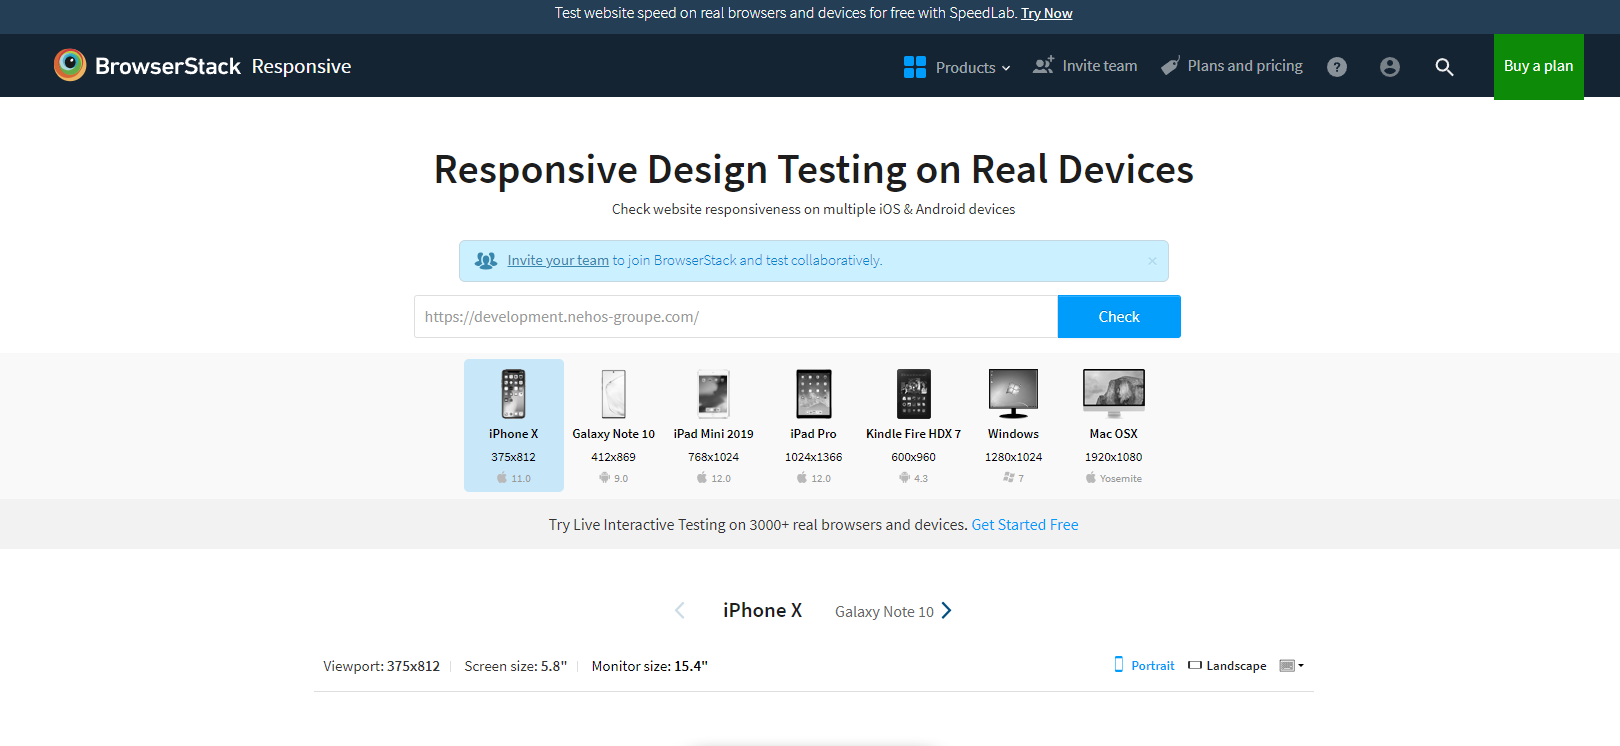Screen dimensions: 1620x746
Task: Select the Galaxy Note 10 device thumbnail
Action: tap(614, 425)
